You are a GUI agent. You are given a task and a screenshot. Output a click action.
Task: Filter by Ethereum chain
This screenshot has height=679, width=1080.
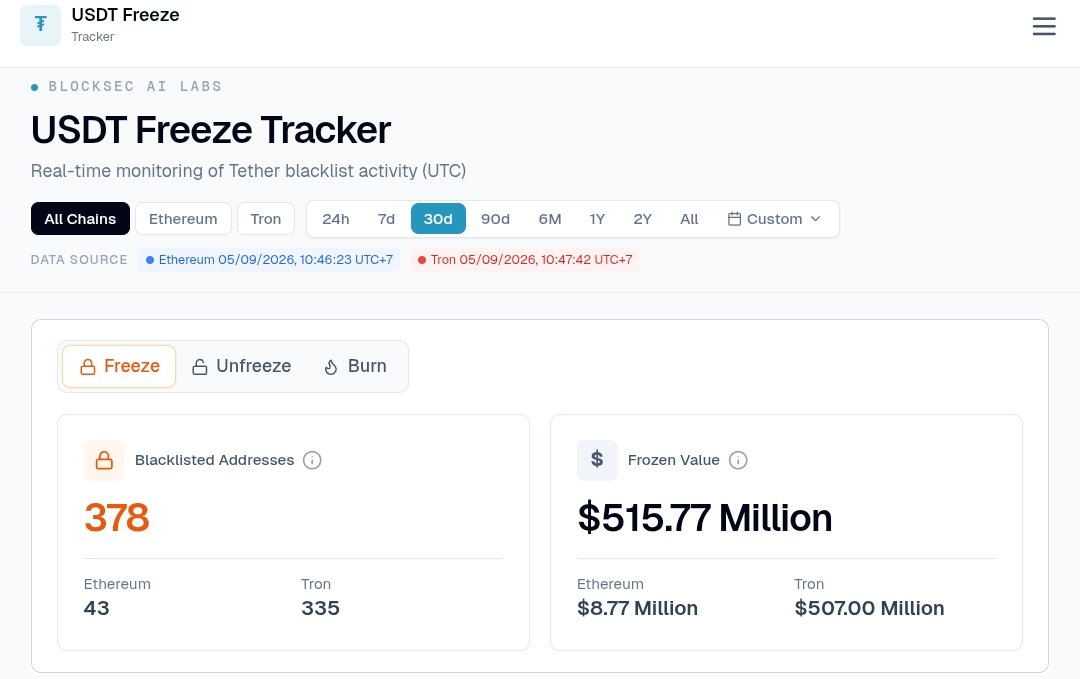tap(183, 219)
